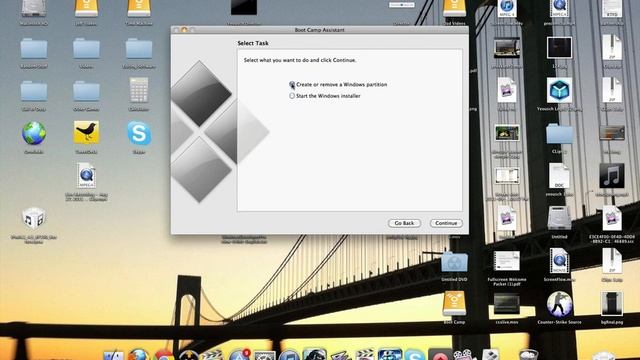
Task: Select the Calculator app icon
Action: click(139, 90)
